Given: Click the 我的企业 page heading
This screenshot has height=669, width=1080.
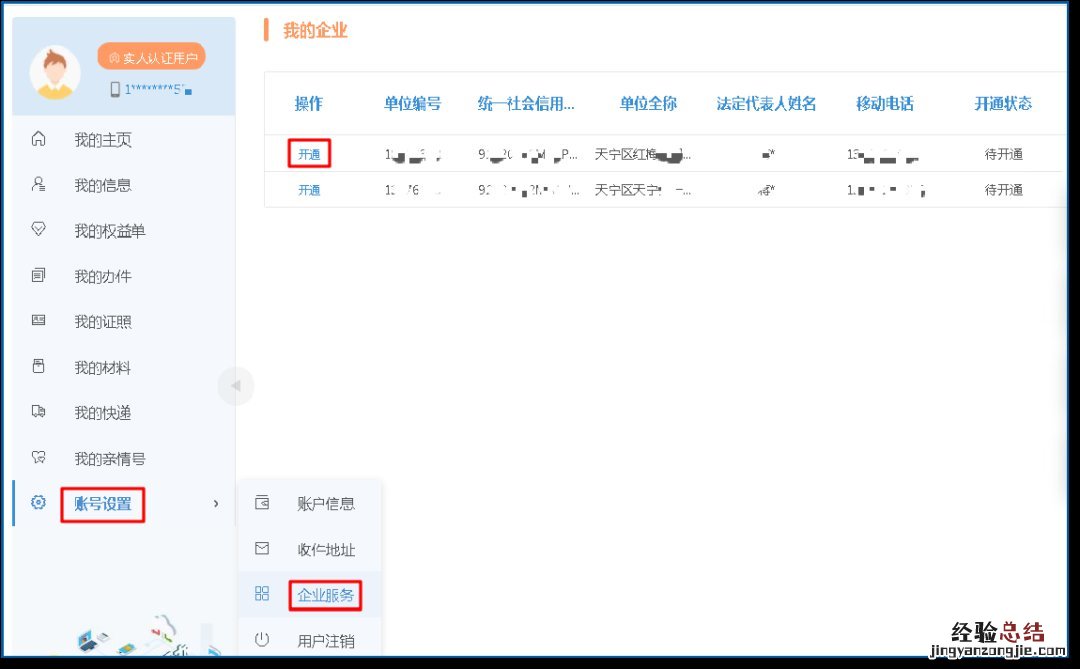Looking at the screenshot, I should coord(315,30).
